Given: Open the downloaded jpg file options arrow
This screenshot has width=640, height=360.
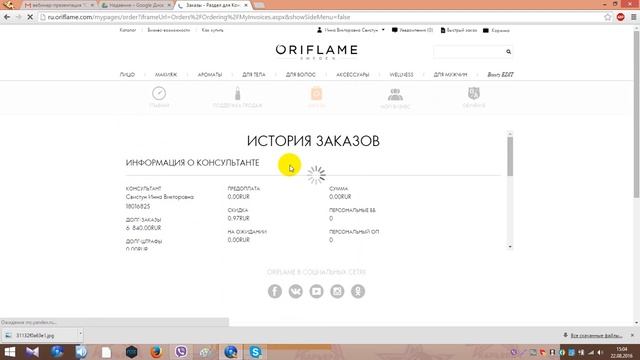Looking at the screenshot, I should pyautogui.click(x=80, y=333).
